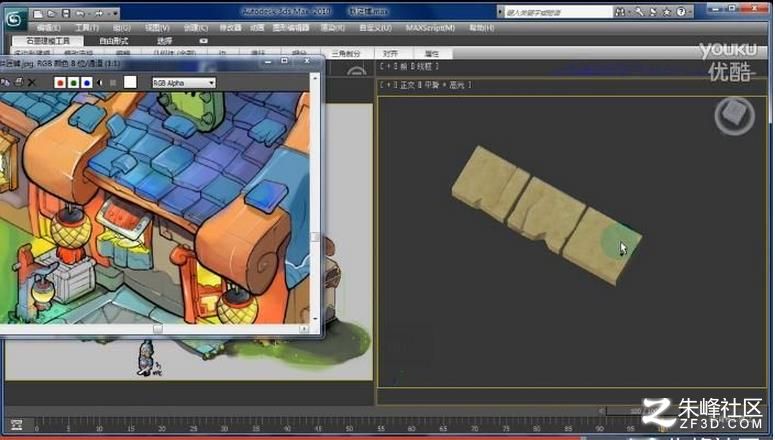The image size is (775, 440).
Task: Switch to the 自由形式 ribbon tab
Action: (114, 41)
